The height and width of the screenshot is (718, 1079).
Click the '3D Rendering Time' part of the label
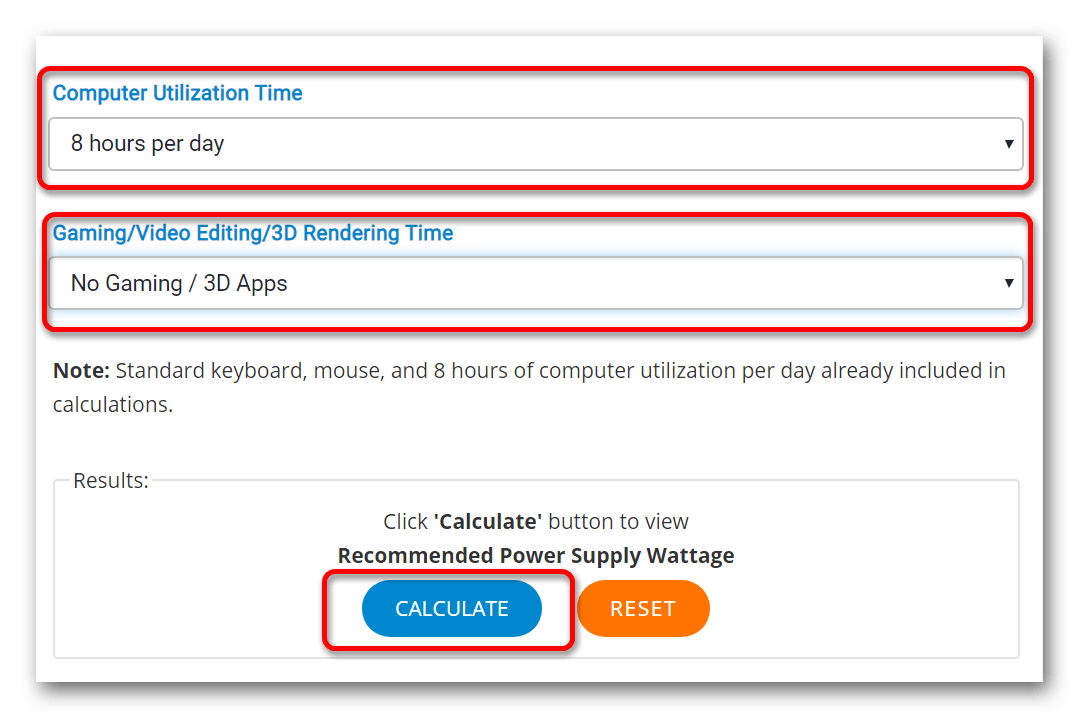362,233
